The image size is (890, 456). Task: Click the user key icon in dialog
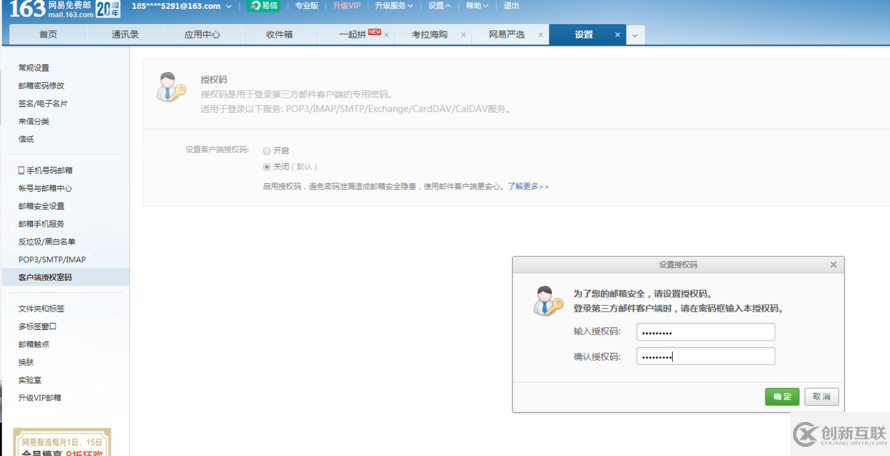point(548,301)
